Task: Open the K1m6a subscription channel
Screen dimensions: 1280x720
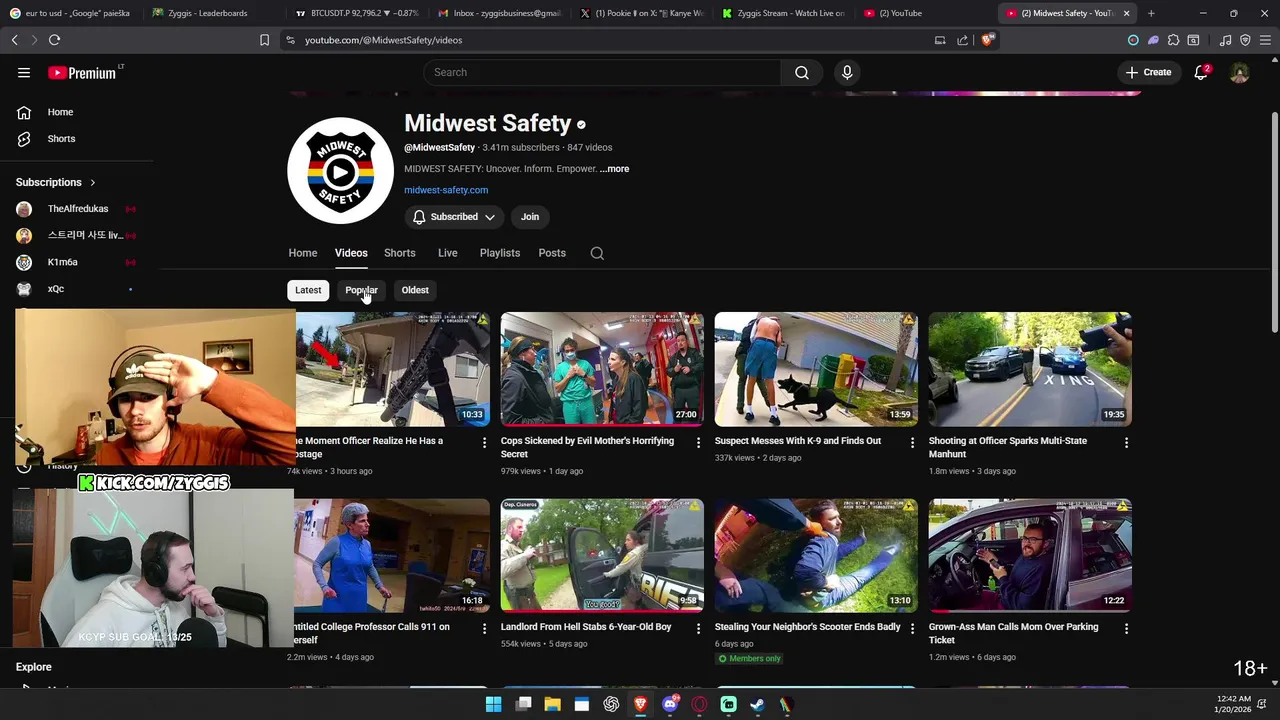Action: 62,262
